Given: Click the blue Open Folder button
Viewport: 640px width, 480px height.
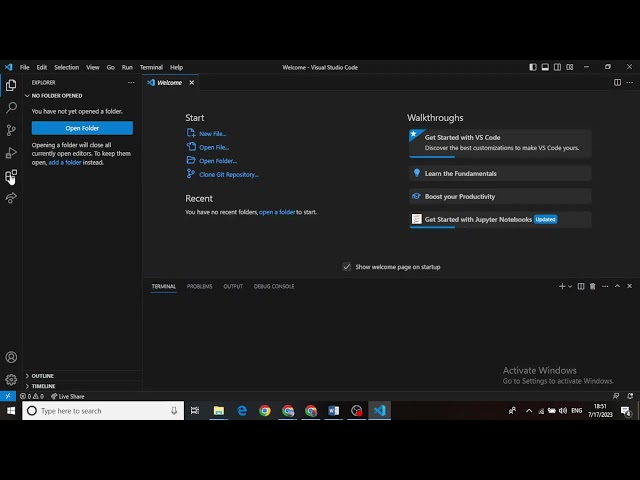Looking at the screenshot, I should tap(82, 128).
